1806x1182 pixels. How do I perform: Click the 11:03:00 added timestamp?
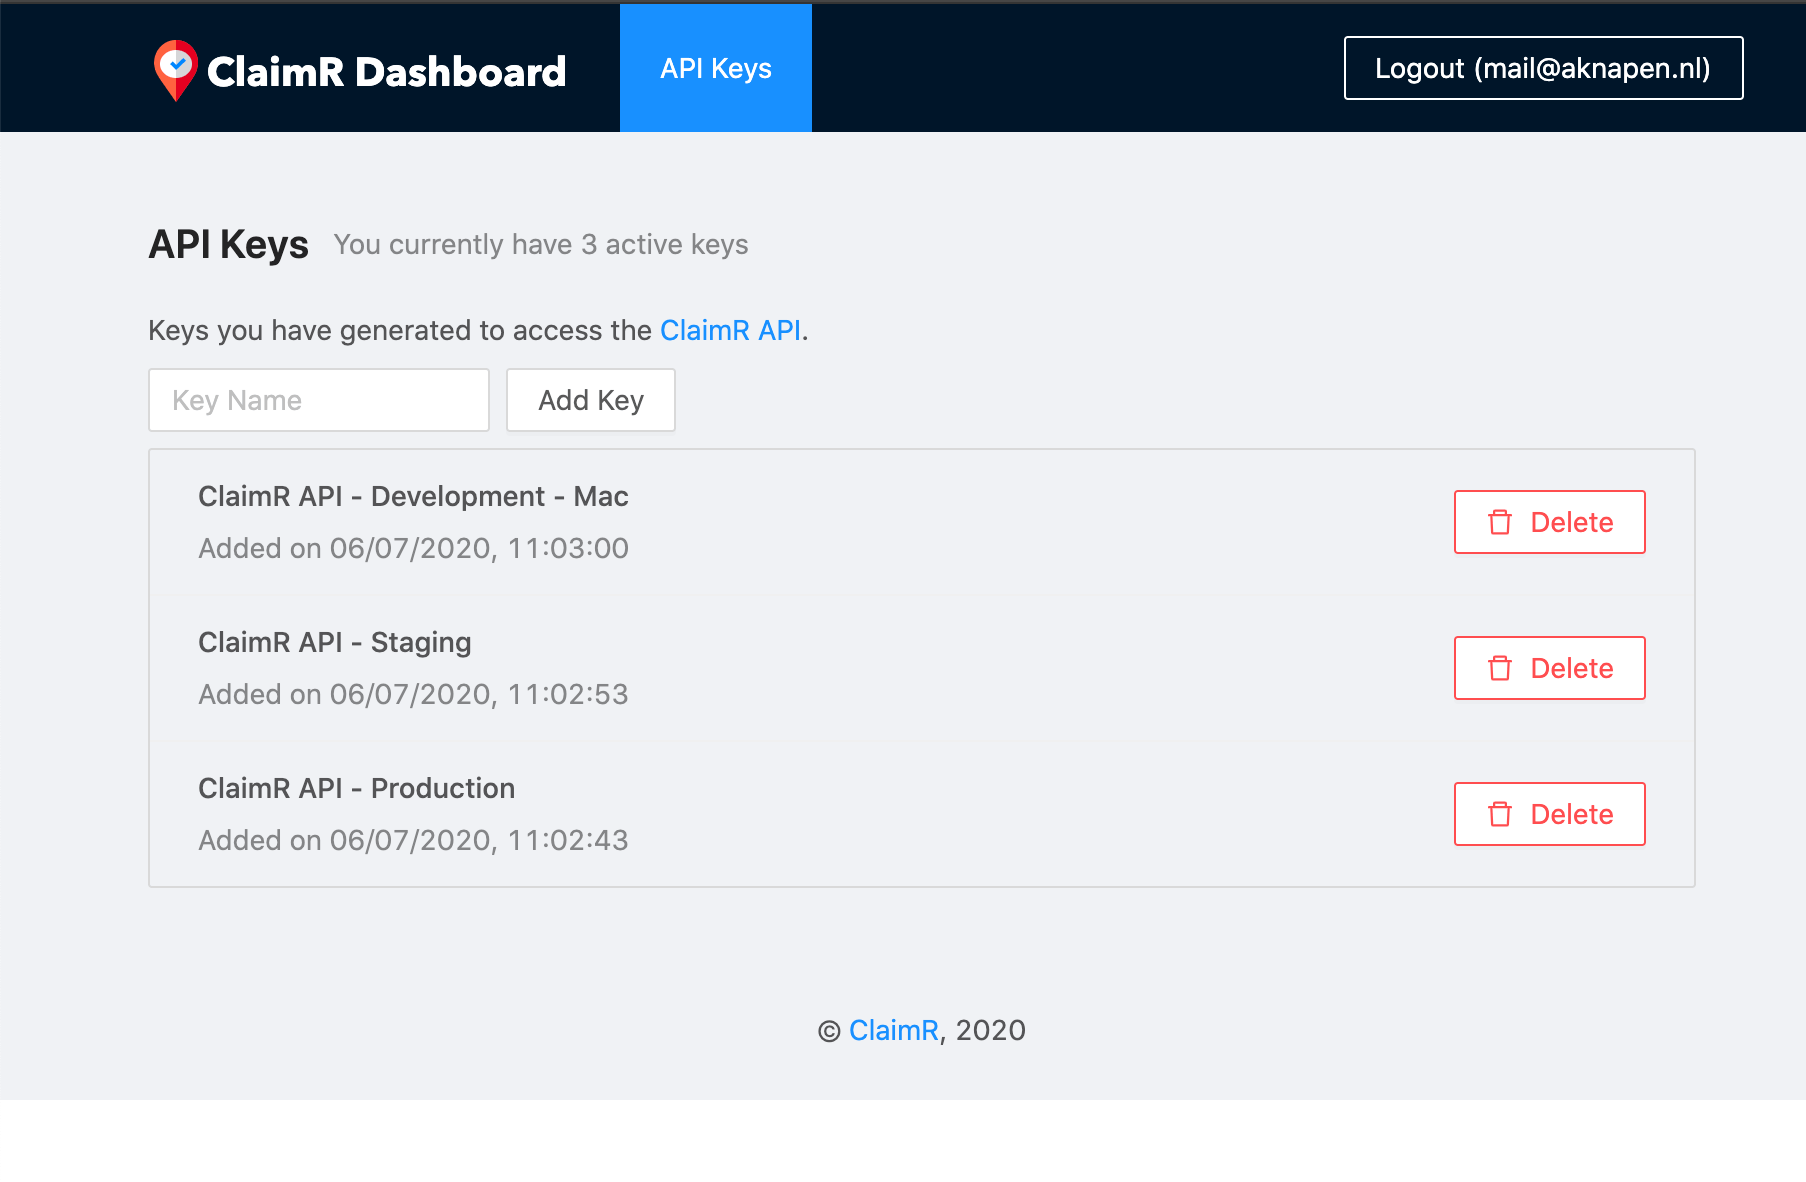click(568, 548)
